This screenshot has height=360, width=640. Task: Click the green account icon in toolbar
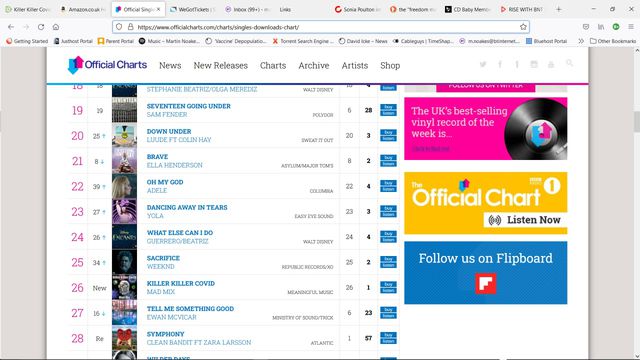(616, 27)
